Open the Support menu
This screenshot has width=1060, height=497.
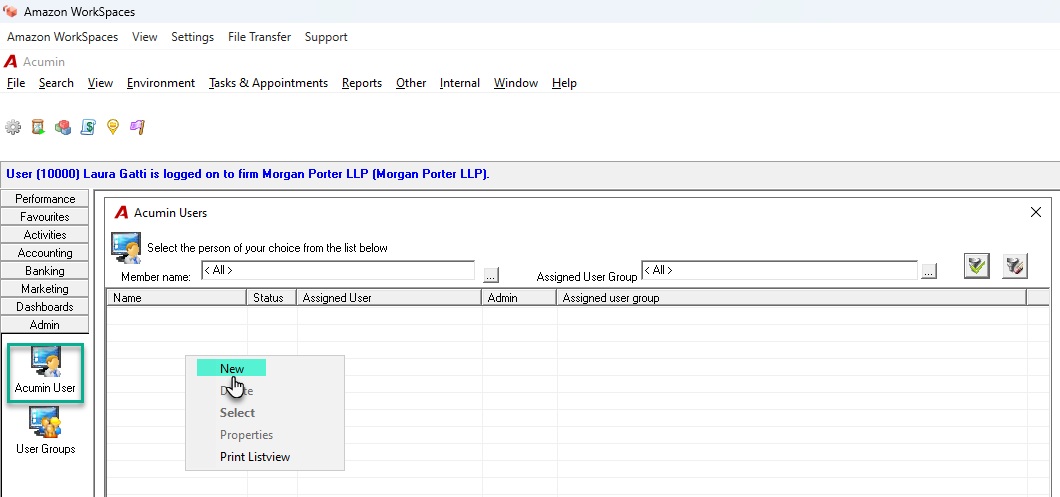[326, 37]
